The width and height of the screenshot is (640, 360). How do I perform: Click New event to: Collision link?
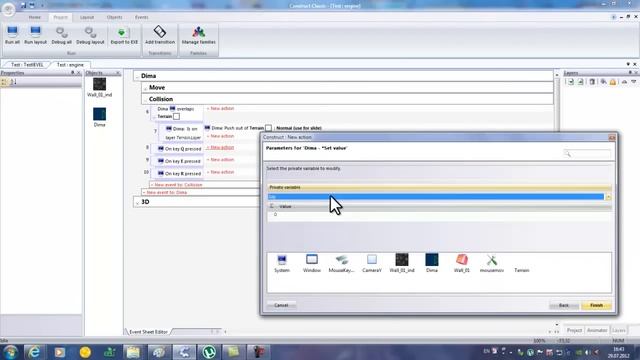point(176,185)
